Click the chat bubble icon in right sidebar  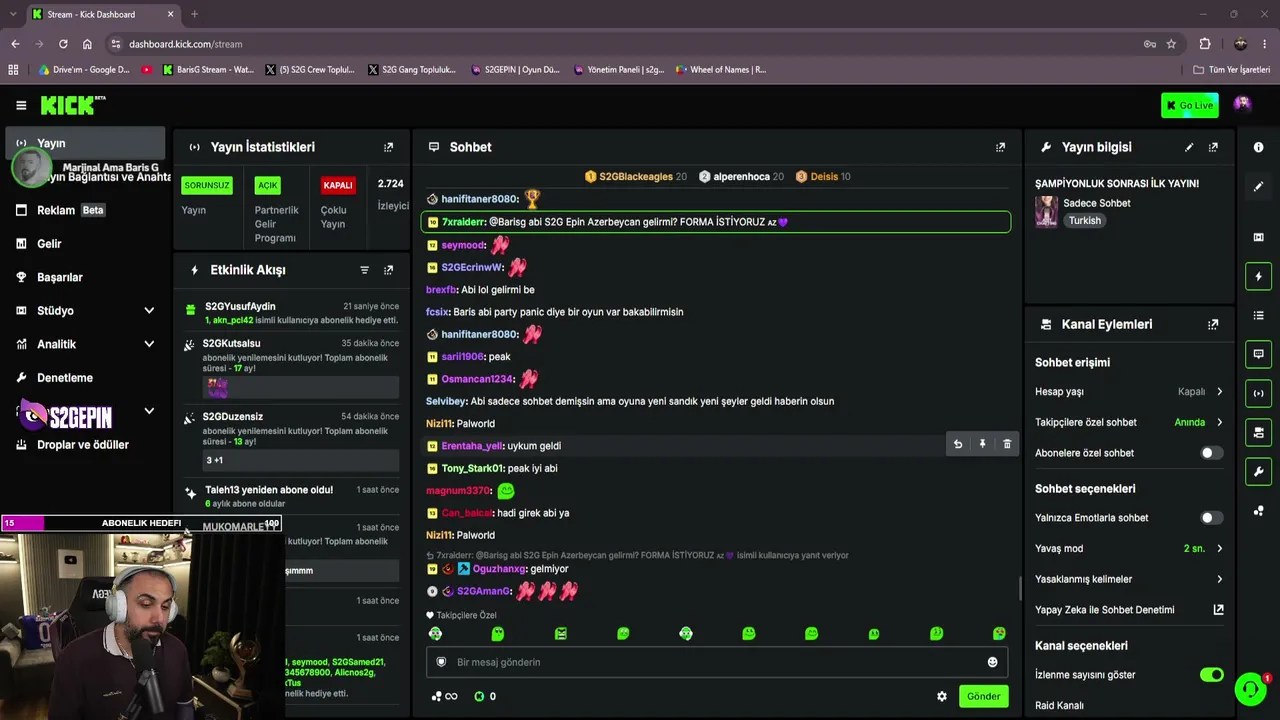click(x=1258, y=354)
